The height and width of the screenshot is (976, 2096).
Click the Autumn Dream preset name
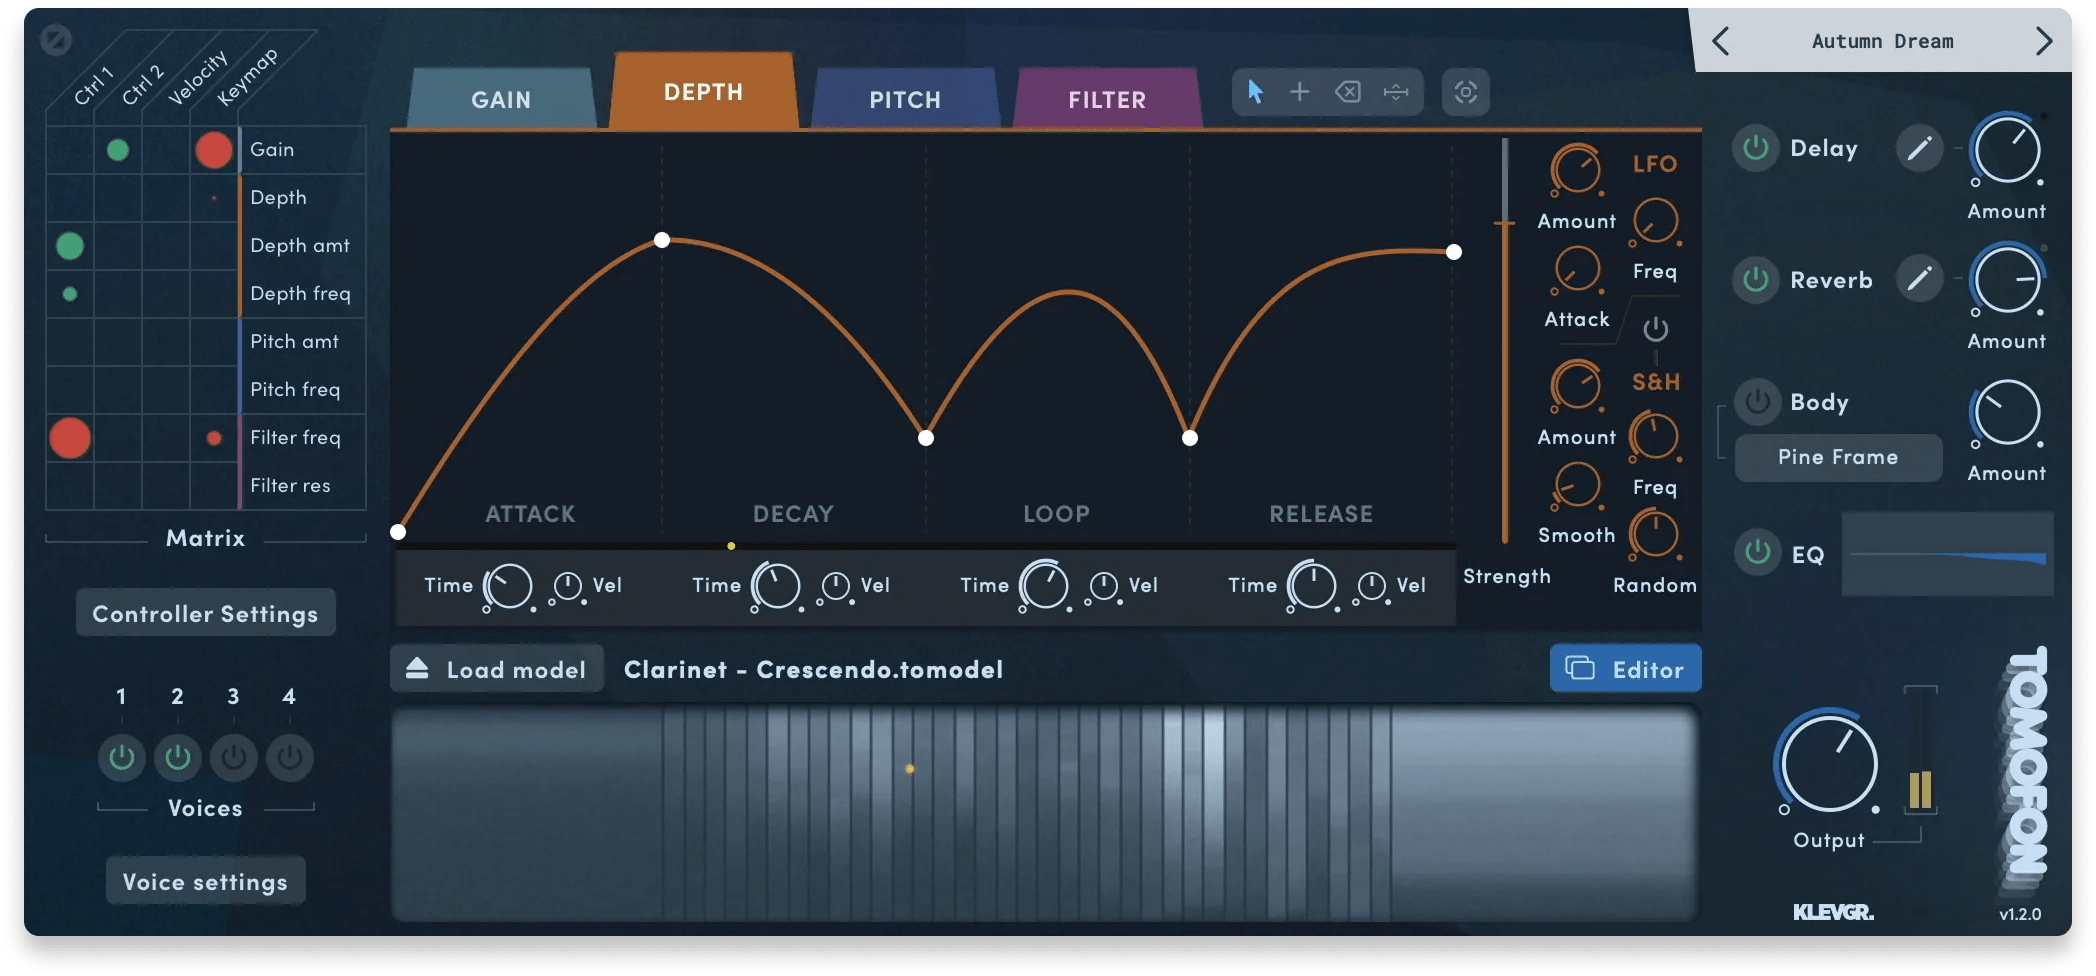tap(1881, 41)
